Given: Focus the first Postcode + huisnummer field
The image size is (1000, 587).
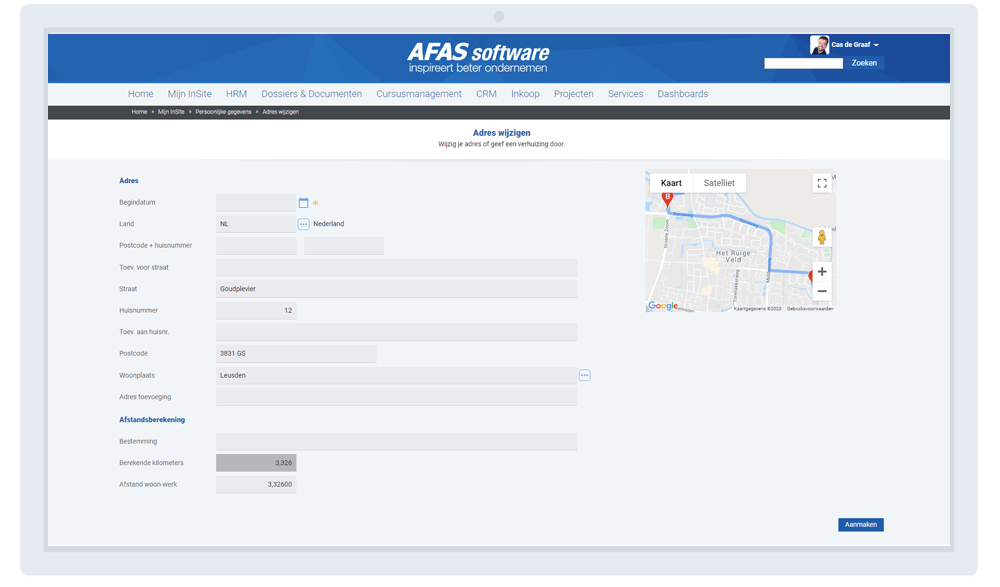Looking at the screenshot, I should (x=256, y=246).
